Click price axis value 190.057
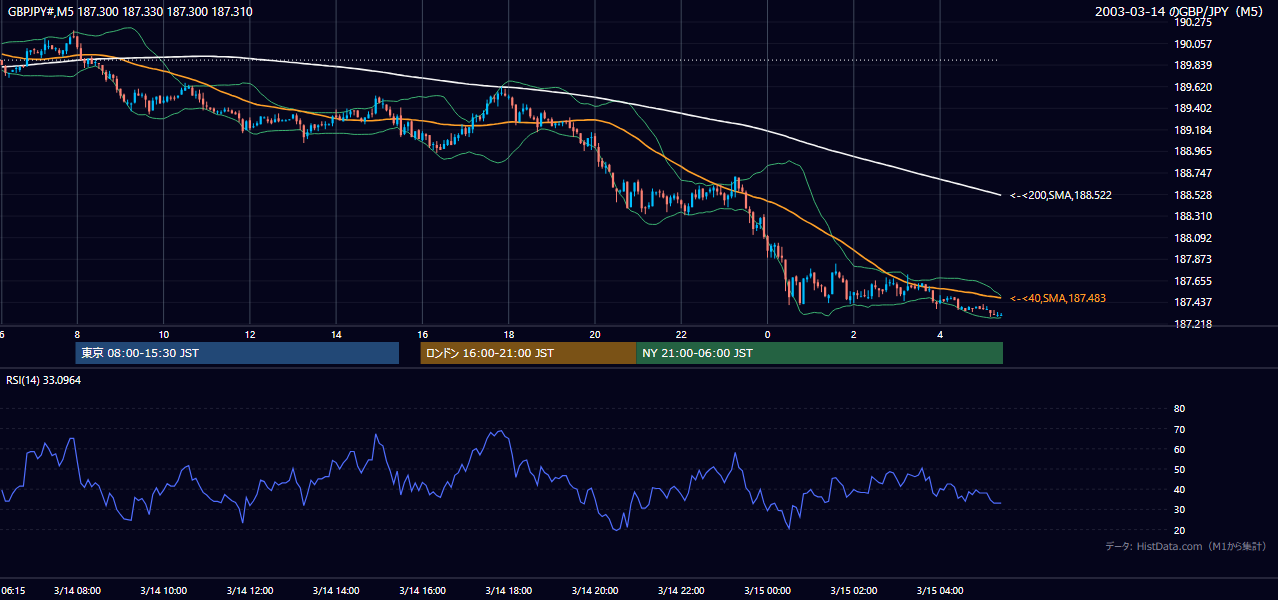The height and width of the screenshot is (600, 1278). [1193, 44]
